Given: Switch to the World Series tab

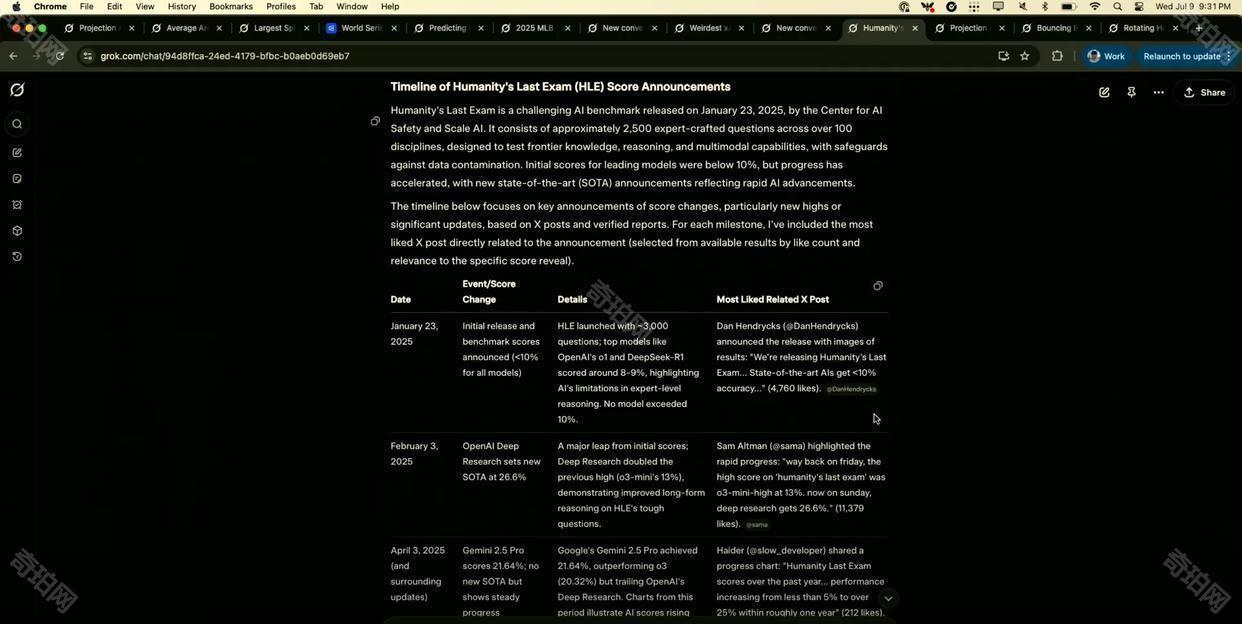Looking at the screenshot, I should tap(360, 28).
